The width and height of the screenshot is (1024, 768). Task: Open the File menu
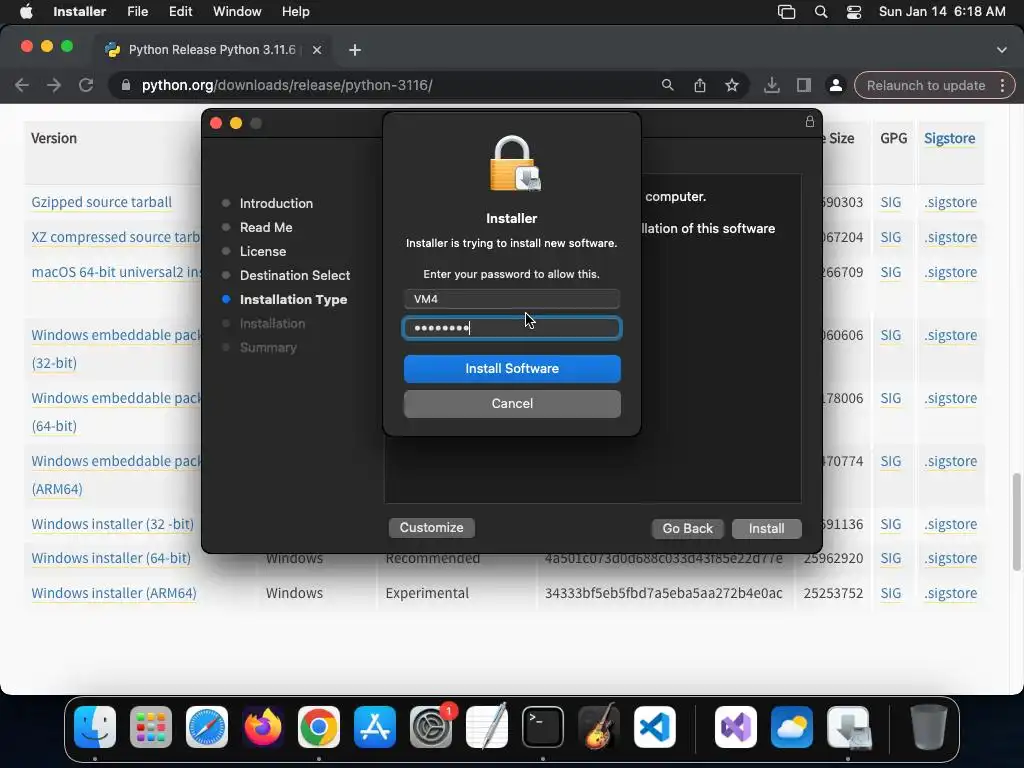[137, 12]
